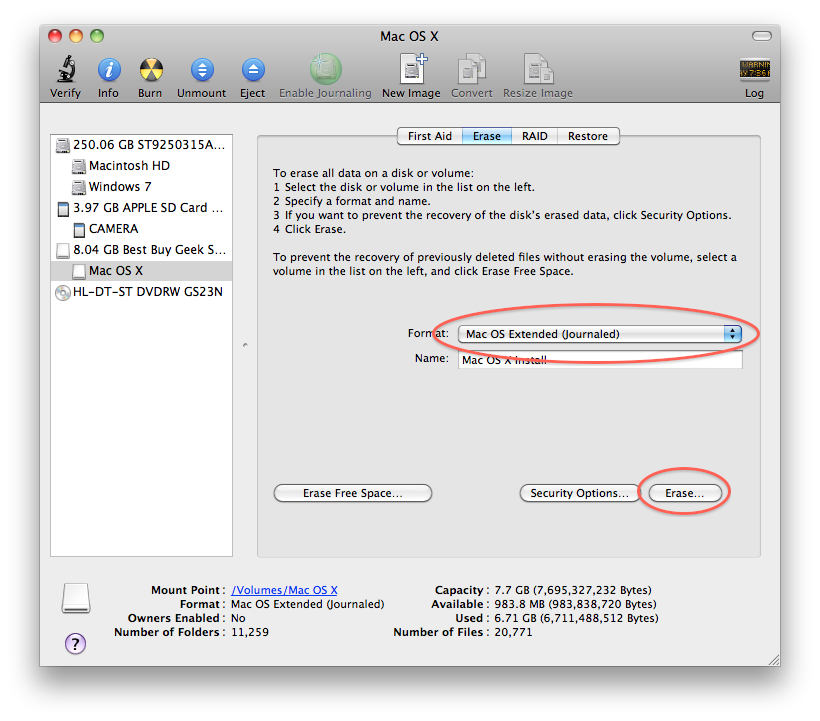This screenshot has height=721, width=820.
Task: Click the window resize grip corner
Action: [x=774, y=660]
